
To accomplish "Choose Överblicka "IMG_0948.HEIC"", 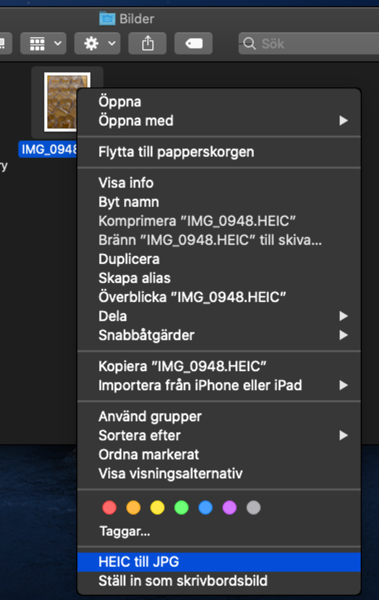I will [x=219, y=297].
